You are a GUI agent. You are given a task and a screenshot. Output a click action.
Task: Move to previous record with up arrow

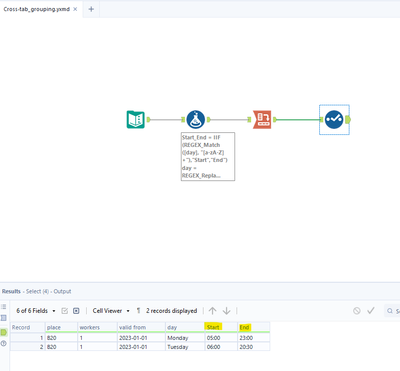212,311
